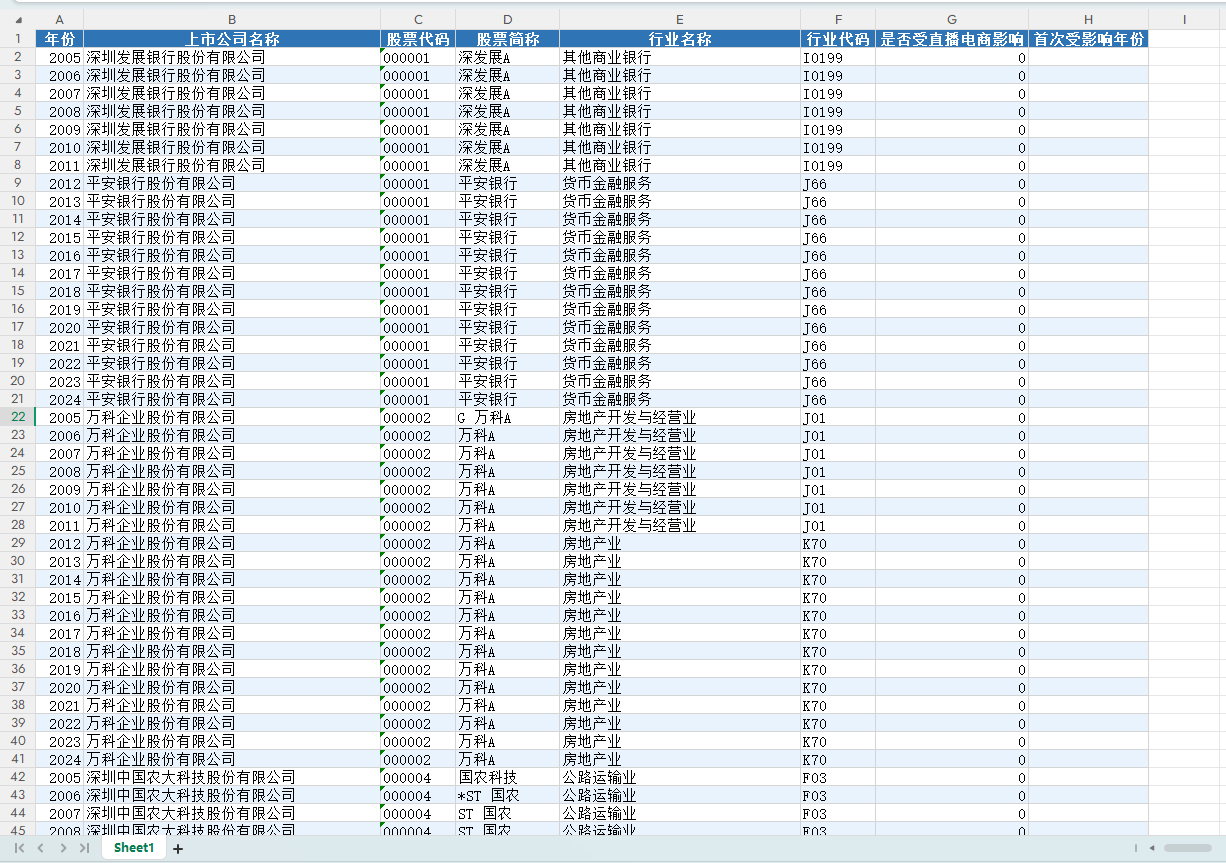Click the horizontal scrollbar thumb

click(1187, 848)
